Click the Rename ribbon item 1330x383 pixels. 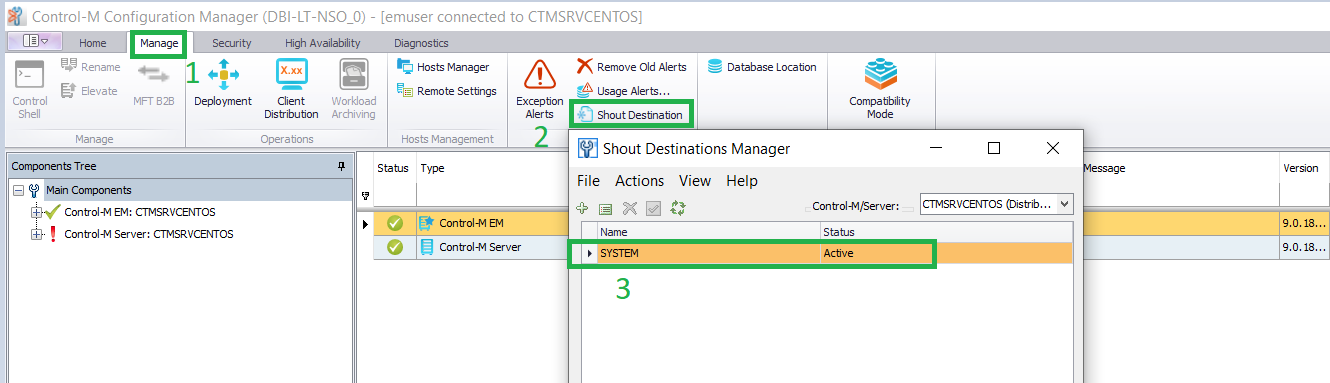[x=90, y=67]
